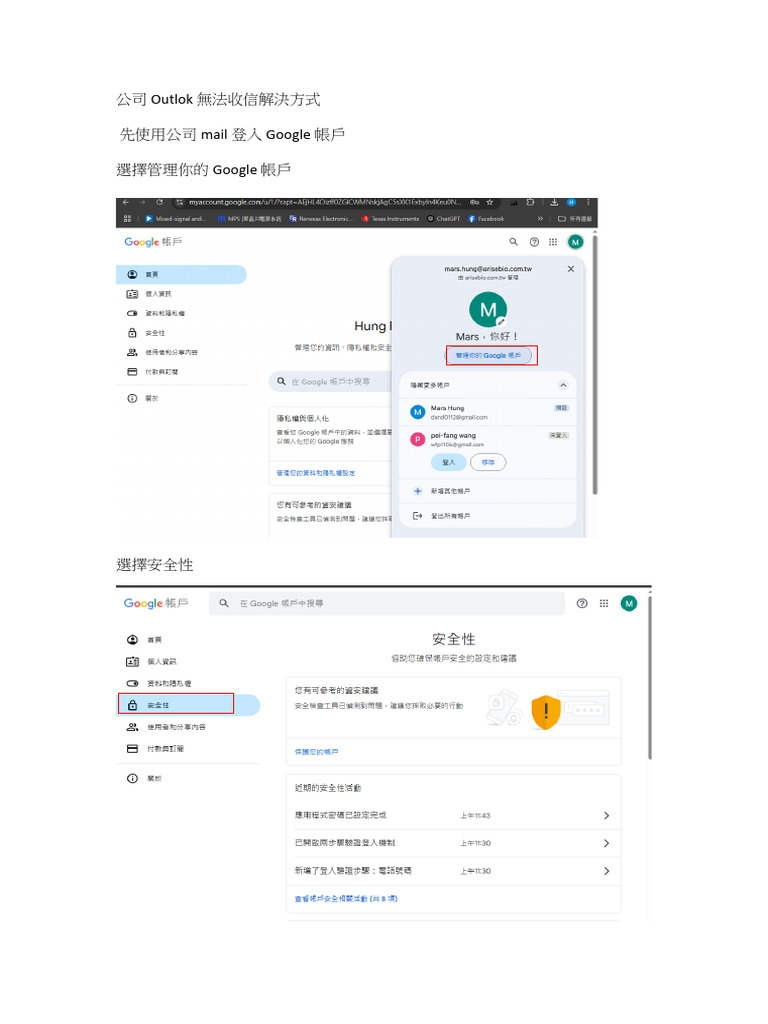Open the app password set 11:43 activity
This screenshot has height=1024, width=768.
point(453,816)
